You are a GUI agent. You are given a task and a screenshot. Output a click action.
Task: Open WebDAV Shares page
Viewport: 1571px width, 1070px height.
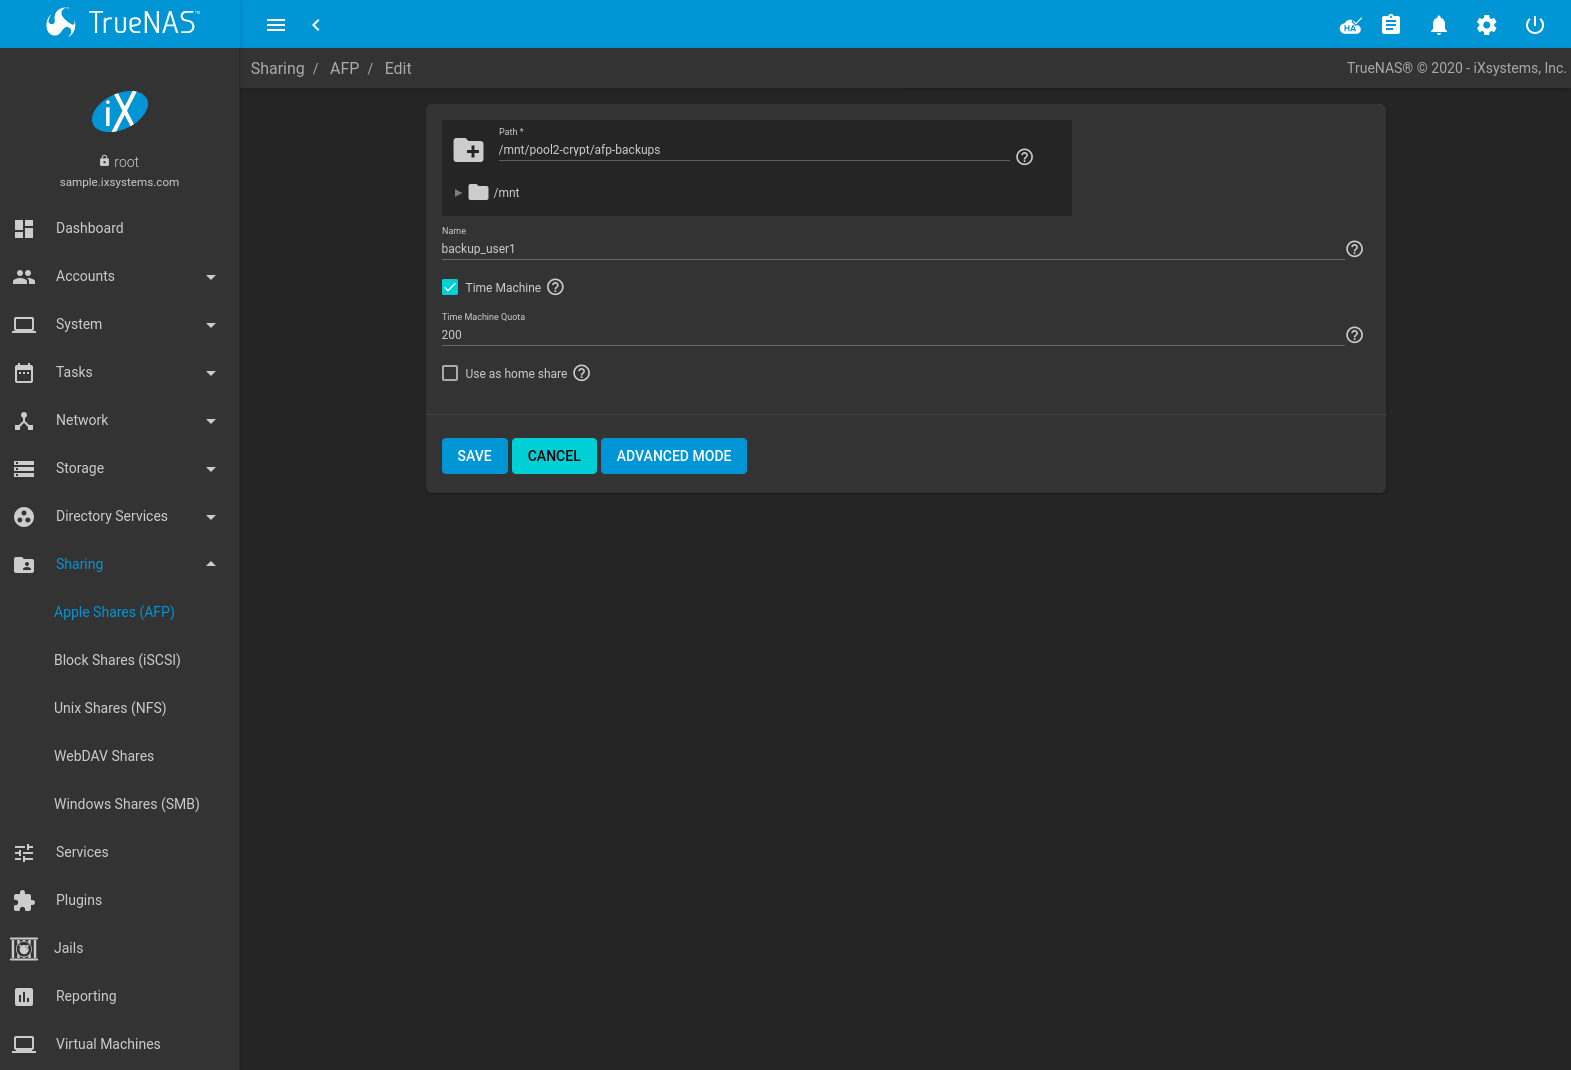coord(104,756)
